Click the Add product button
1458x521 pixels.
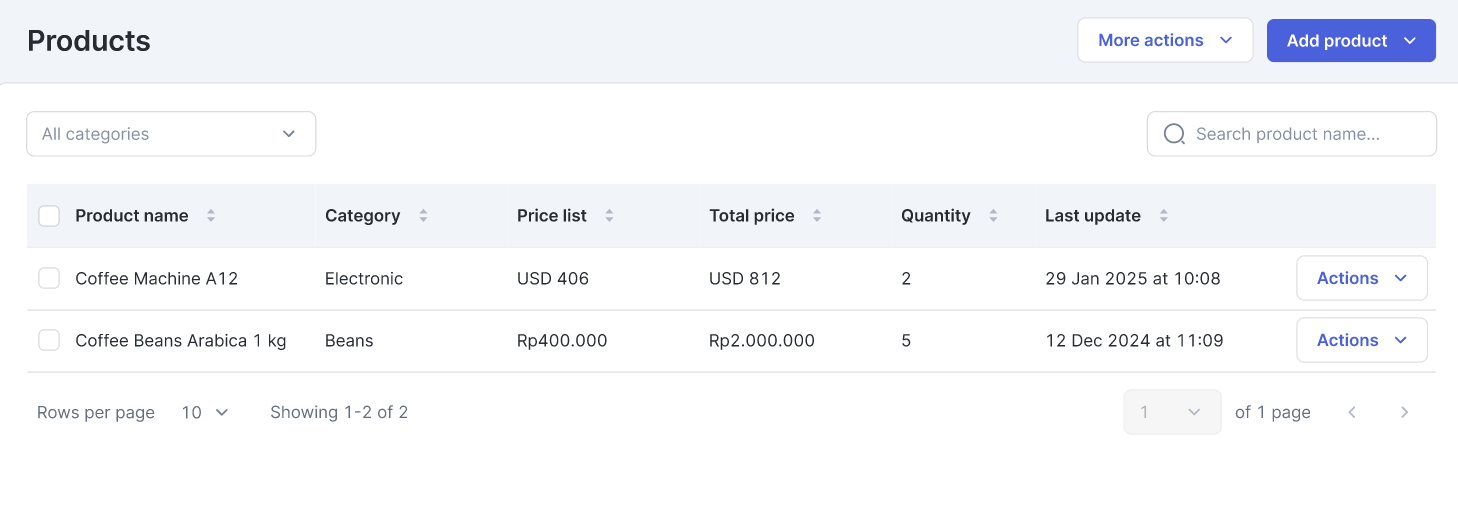[1350, 41]
